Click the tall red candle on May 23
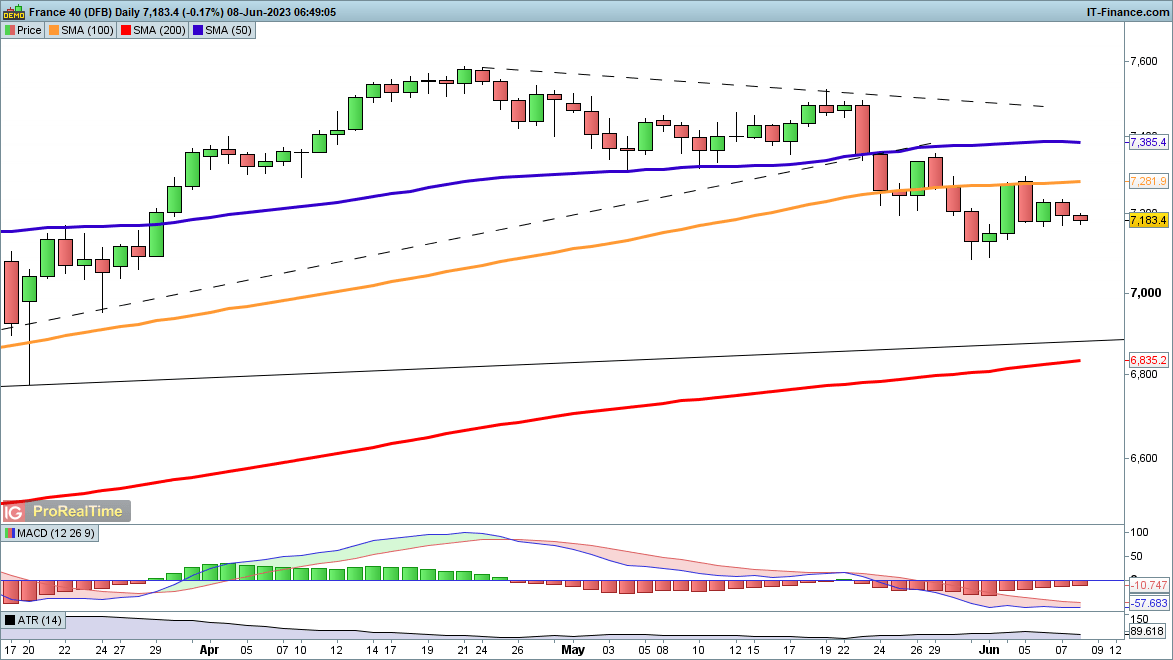The width and height of the screenshot is (1173, 660). [863, 130]
